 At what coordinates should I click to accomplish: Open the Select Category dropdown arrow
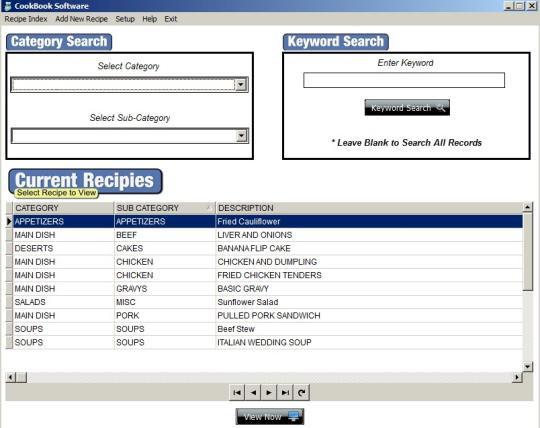tap(241, 84)
